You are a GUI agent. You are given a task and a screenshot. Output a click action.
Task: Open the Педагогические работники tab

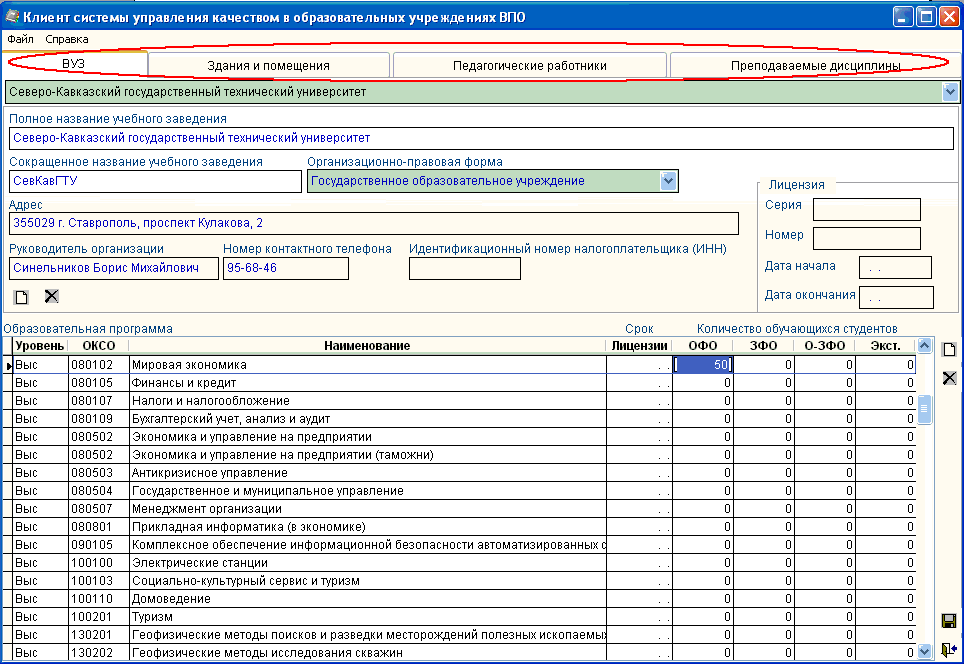coord(529,66)
